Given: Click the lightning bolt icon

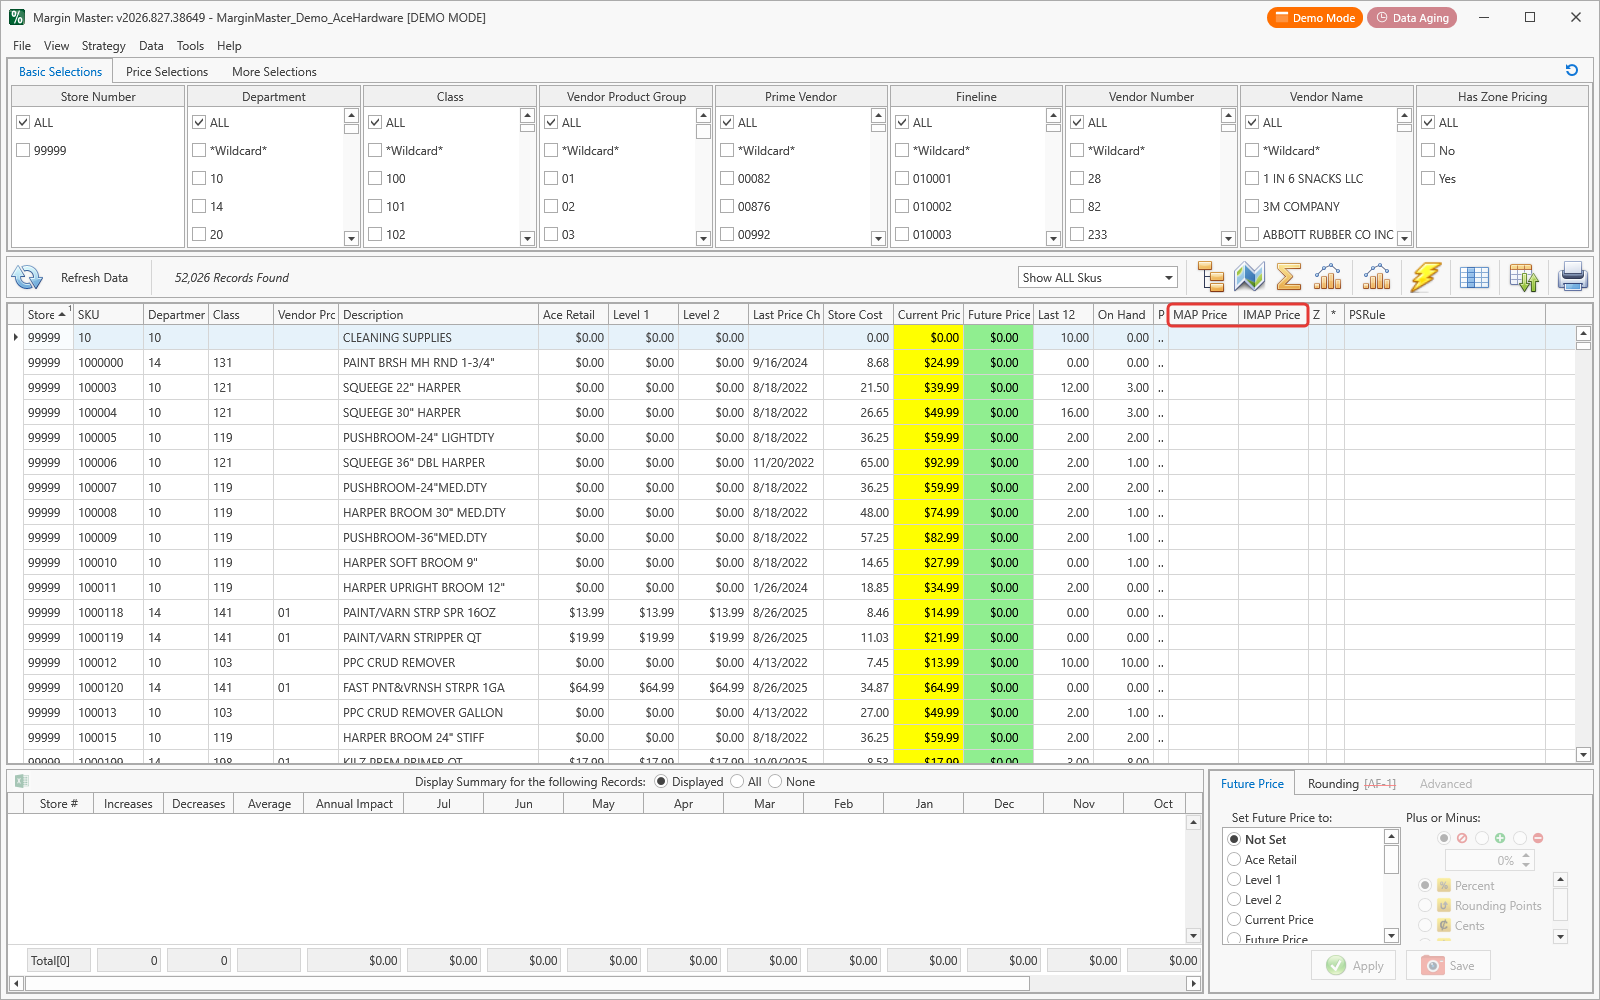Looking at the screenshot, I should (x=1426, y=277).
